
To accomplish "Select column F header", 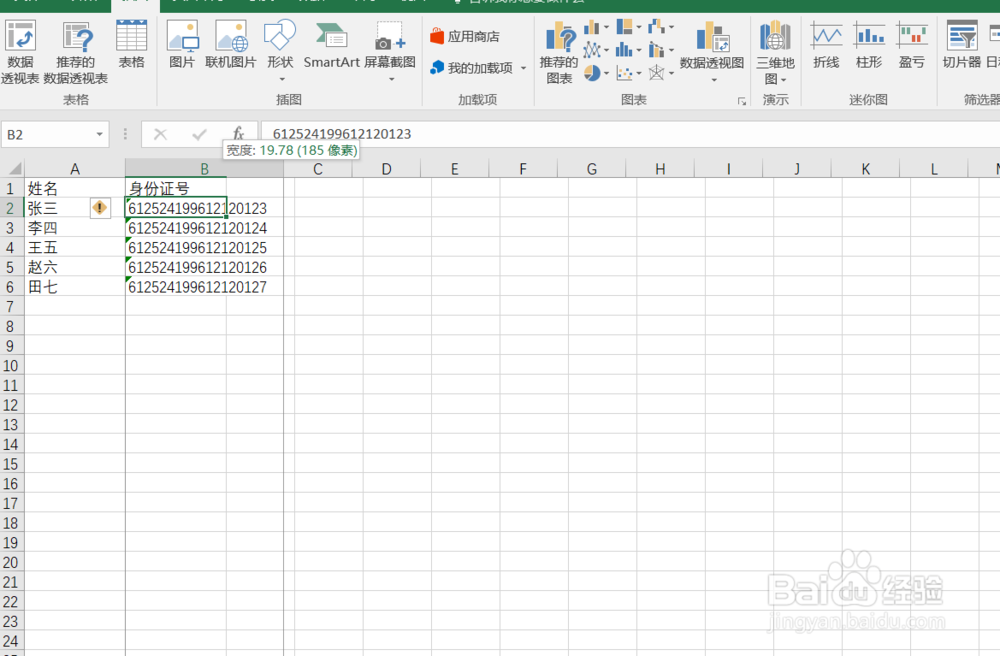I will coord(522,169).
